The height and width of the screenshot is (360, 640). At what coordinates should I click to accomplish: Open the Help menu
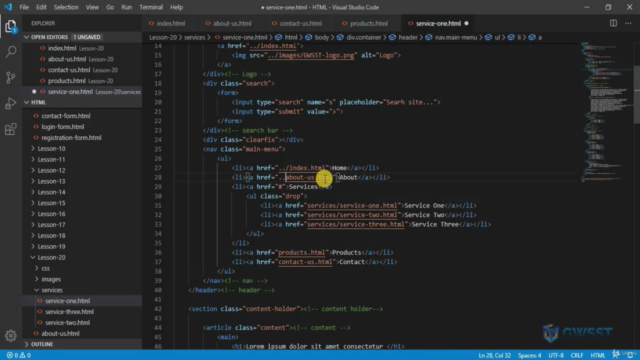pyautogui.click(x=176, y=7)
